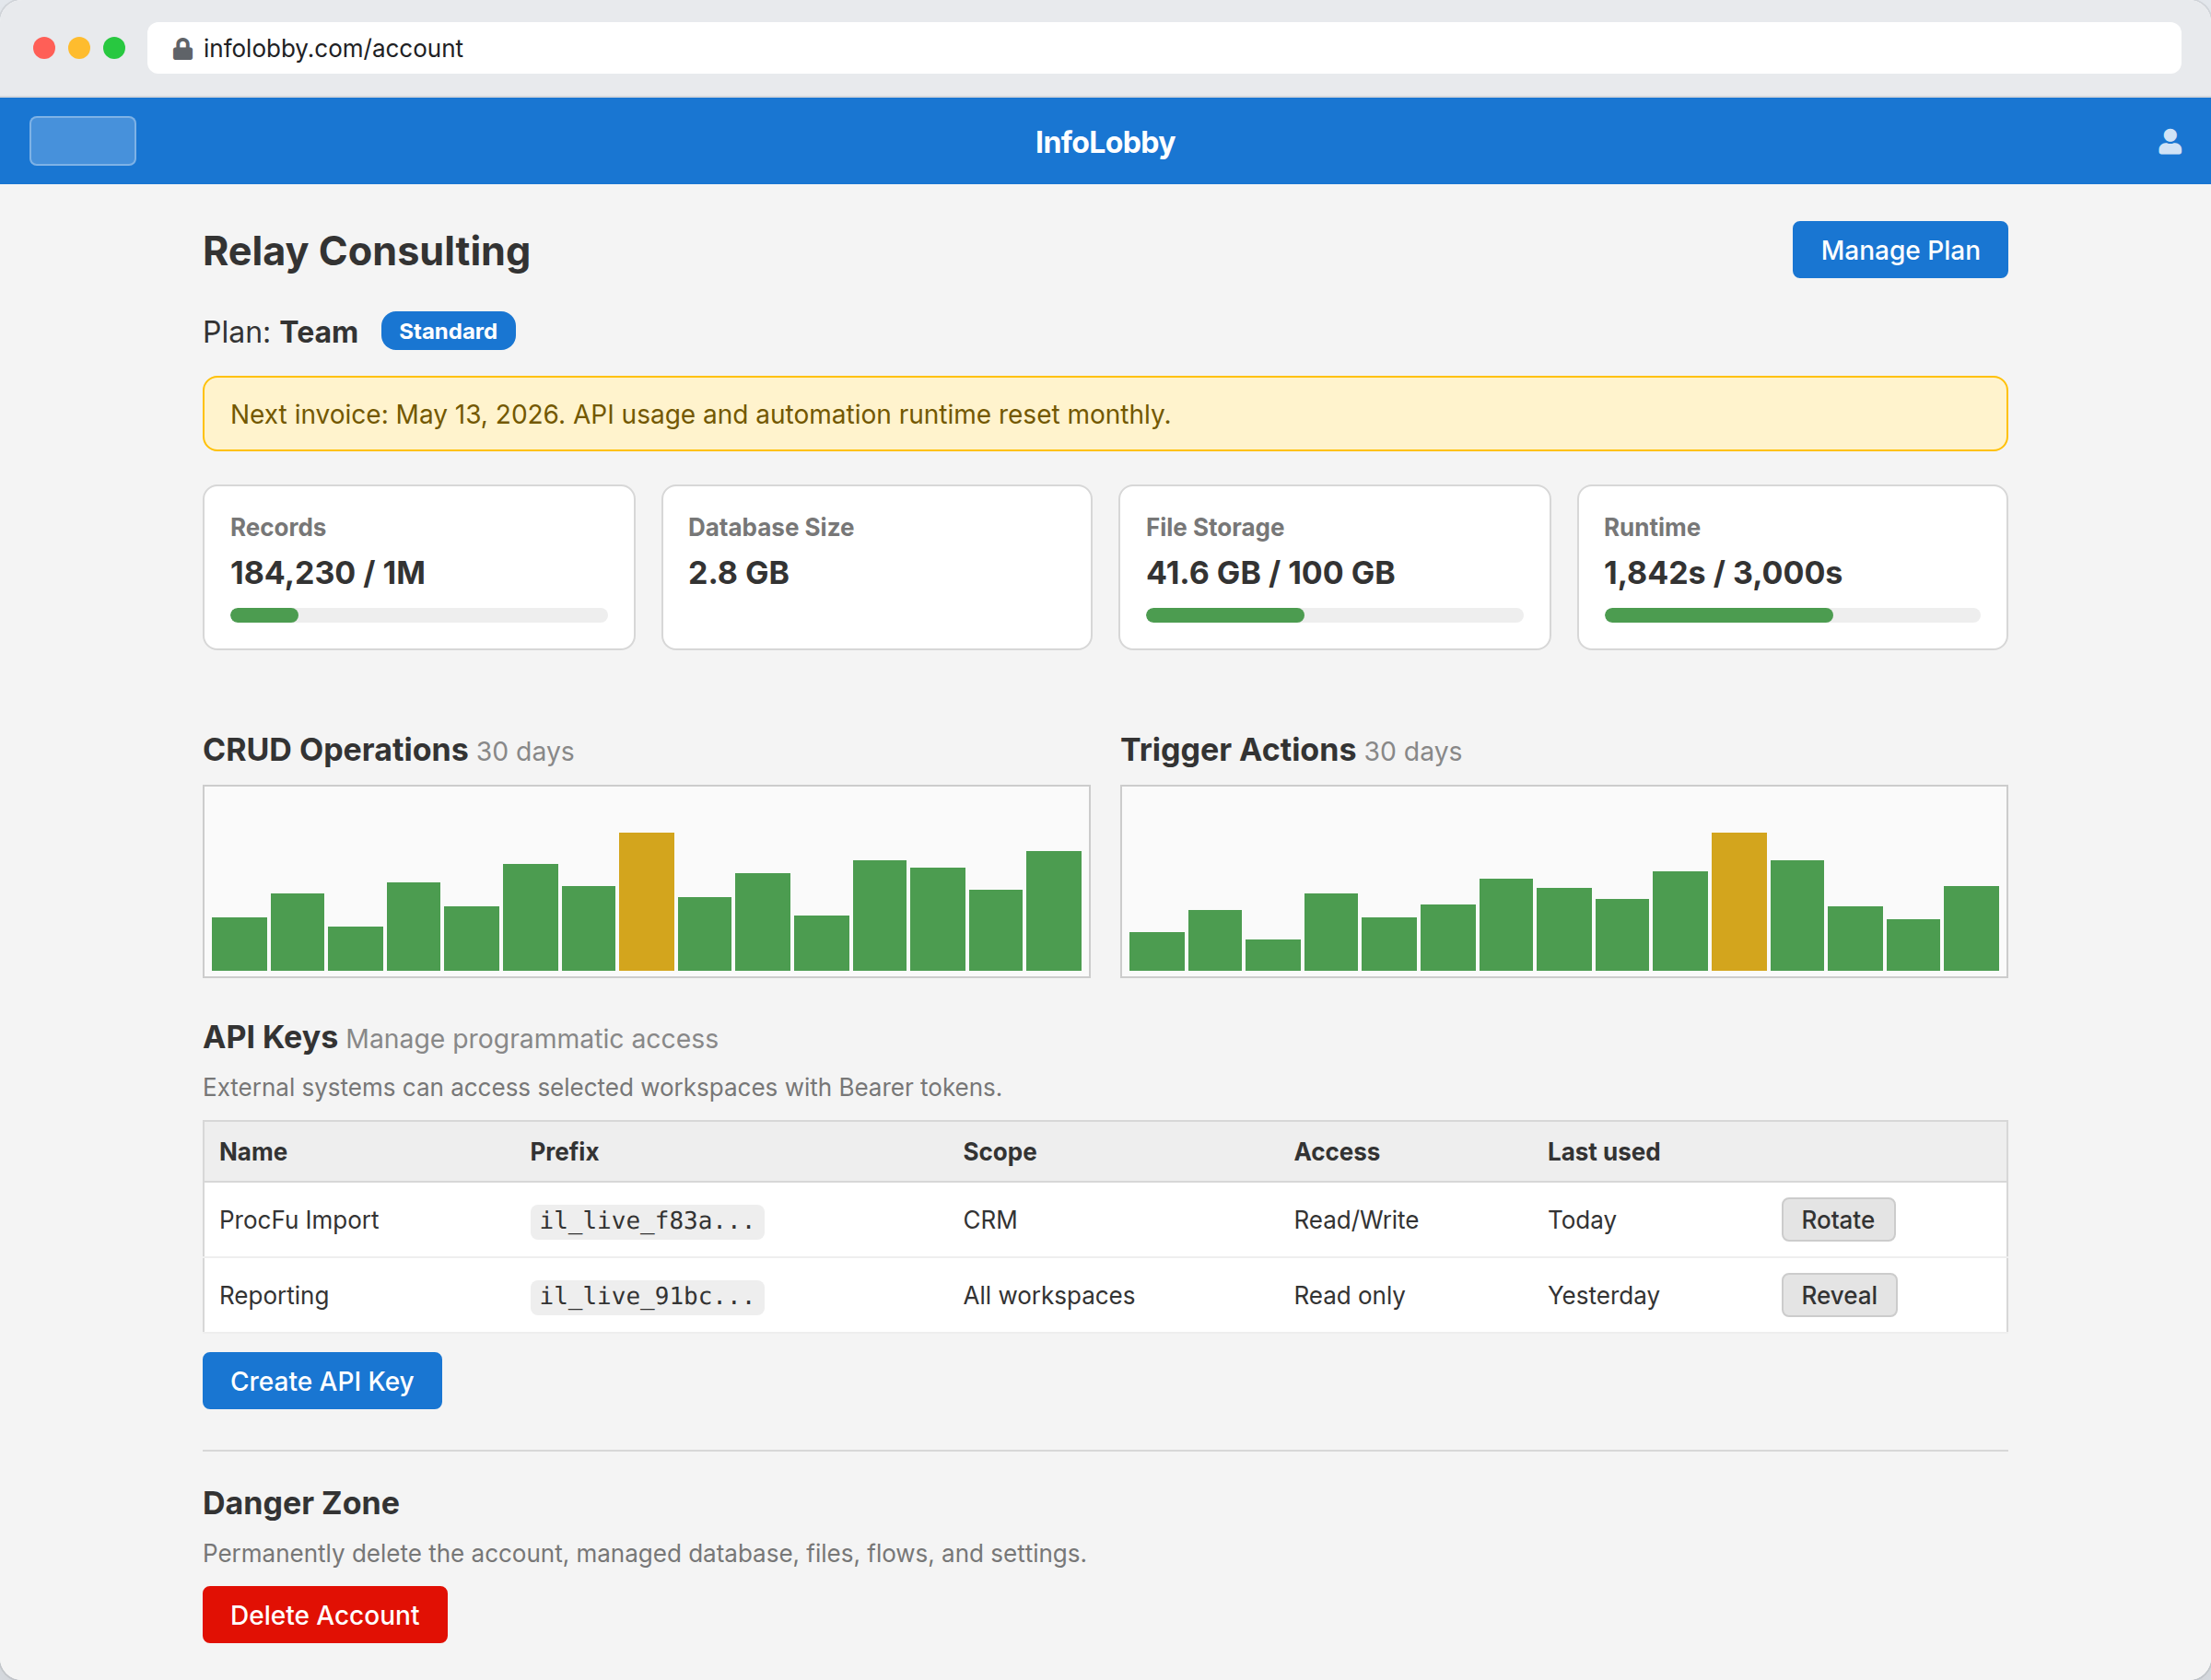Click the blue button on the navbar left
Viewport: 2211px width, 1680px height.
click(82, 140)
